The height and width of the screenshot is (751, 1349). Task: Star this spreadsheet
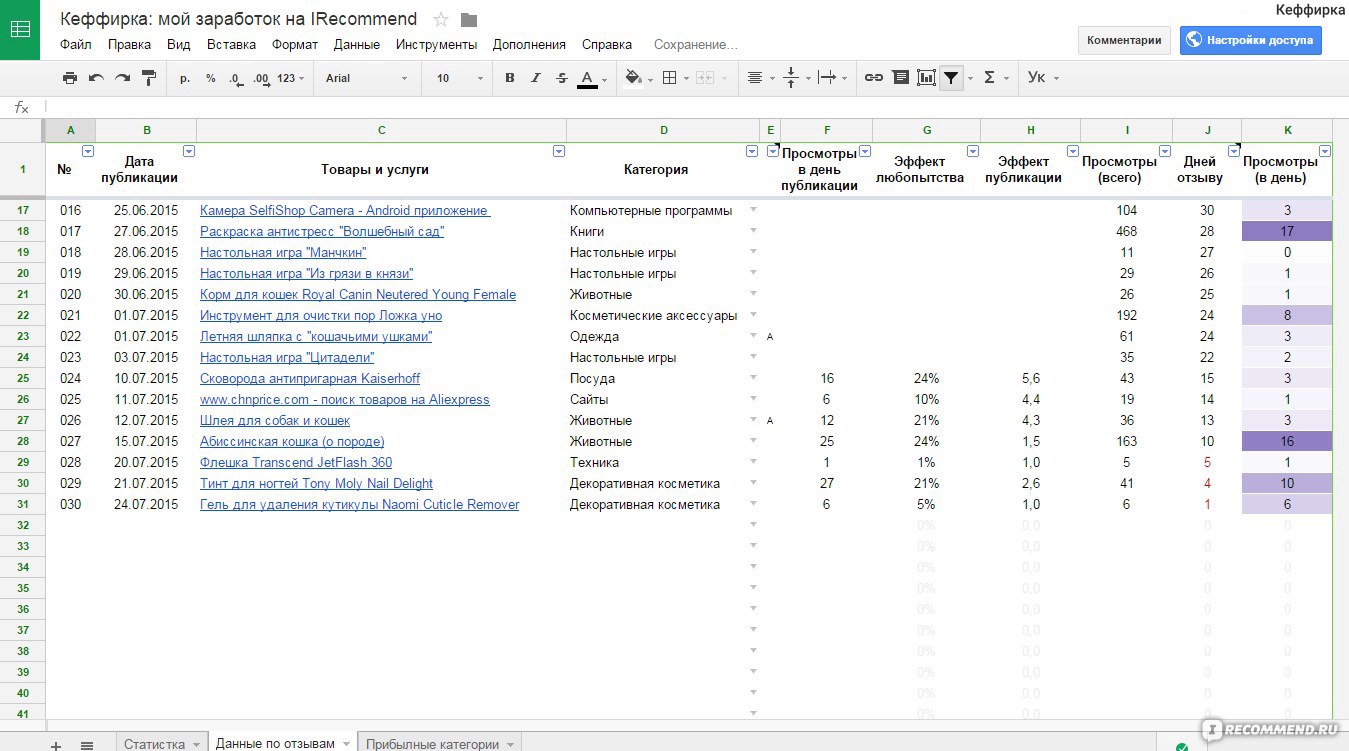click(x=441, y=20)
